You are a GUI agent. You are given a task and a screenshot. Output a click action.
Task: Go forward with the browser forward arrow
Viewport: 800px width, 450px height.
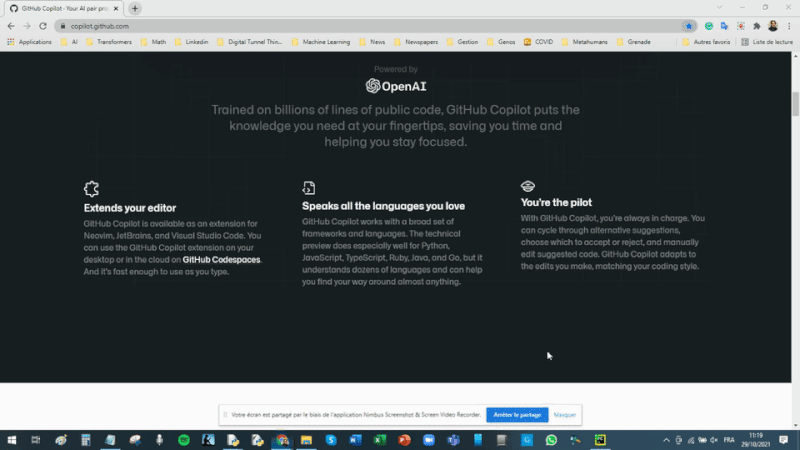(x=27, y=26)
